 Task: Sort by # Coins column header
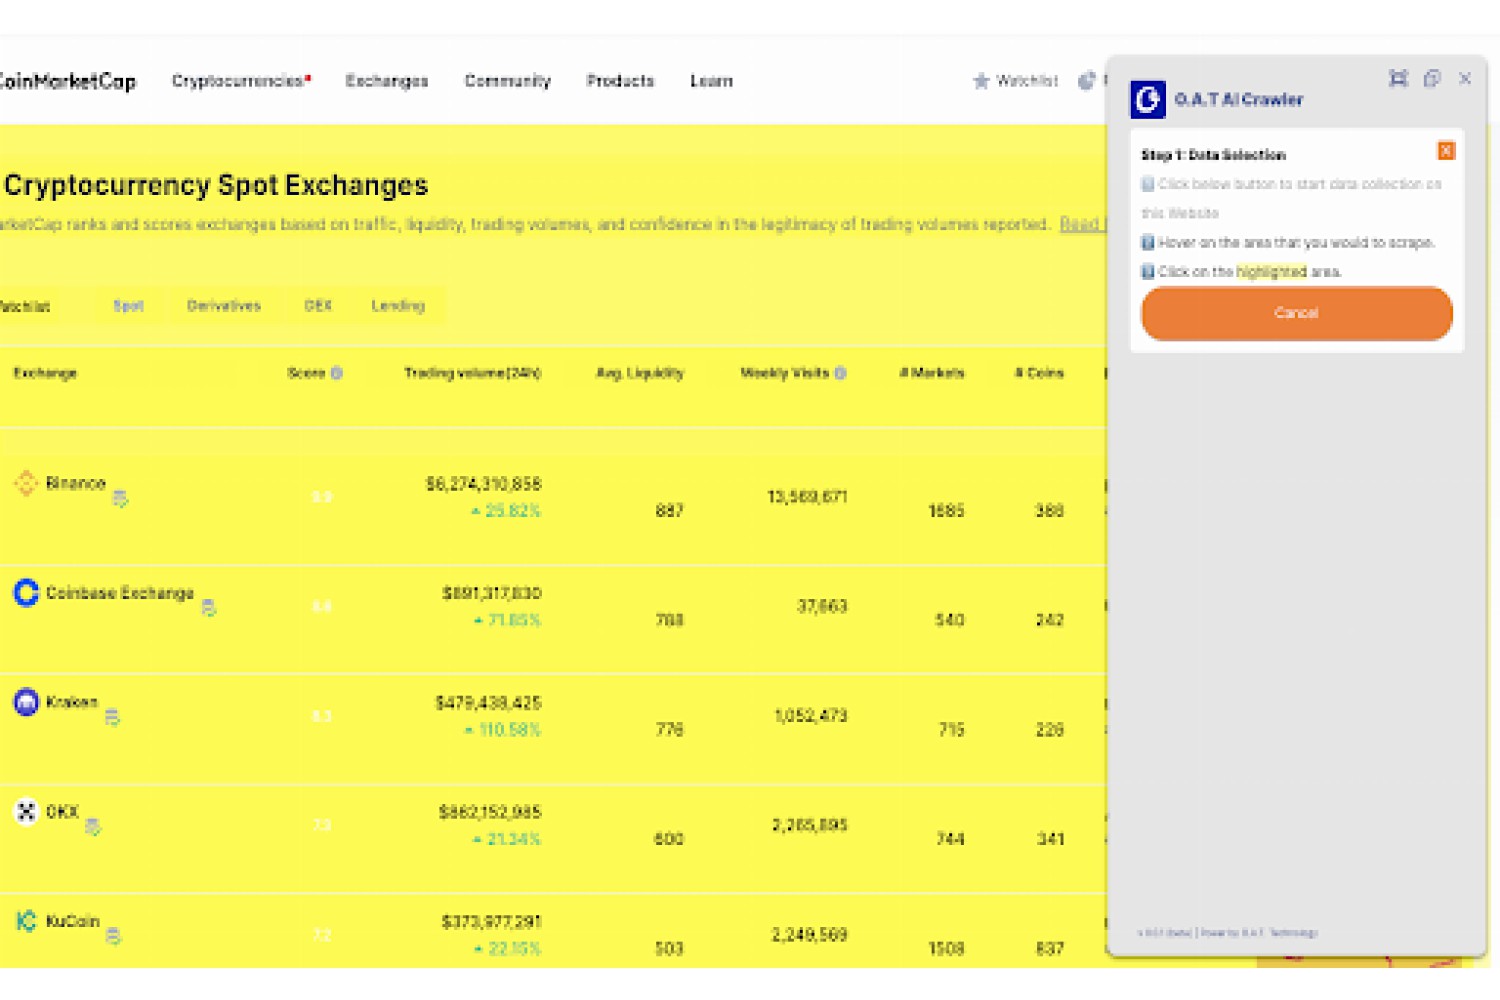[1039, 373]
